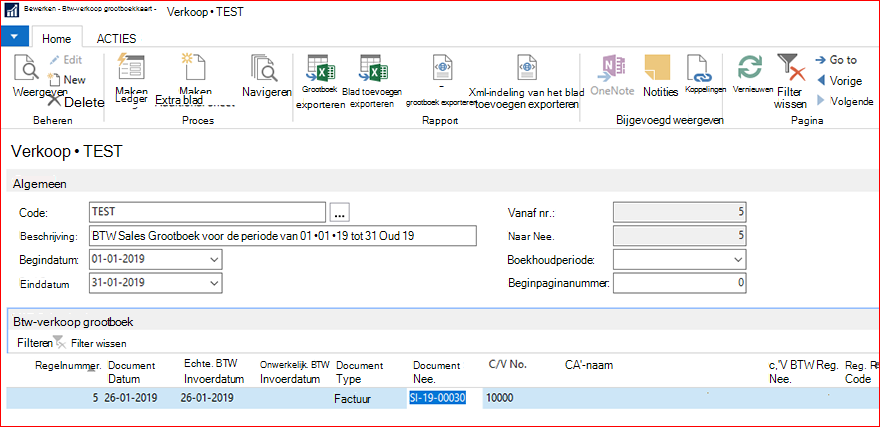Click the Document Datum 26-01-2019 cell
Screen dimensions: 880x427
[x=131, y=398]
